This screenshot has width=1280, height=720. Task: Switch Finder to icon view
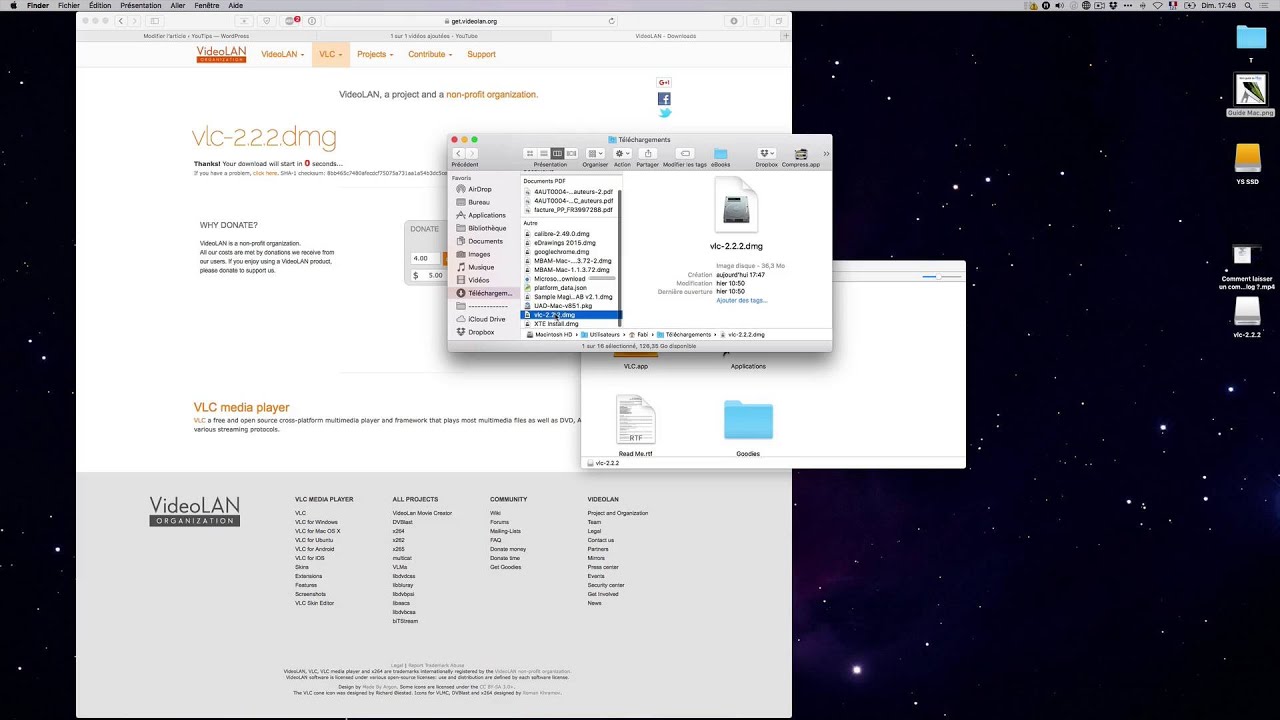tap(530, 153)
